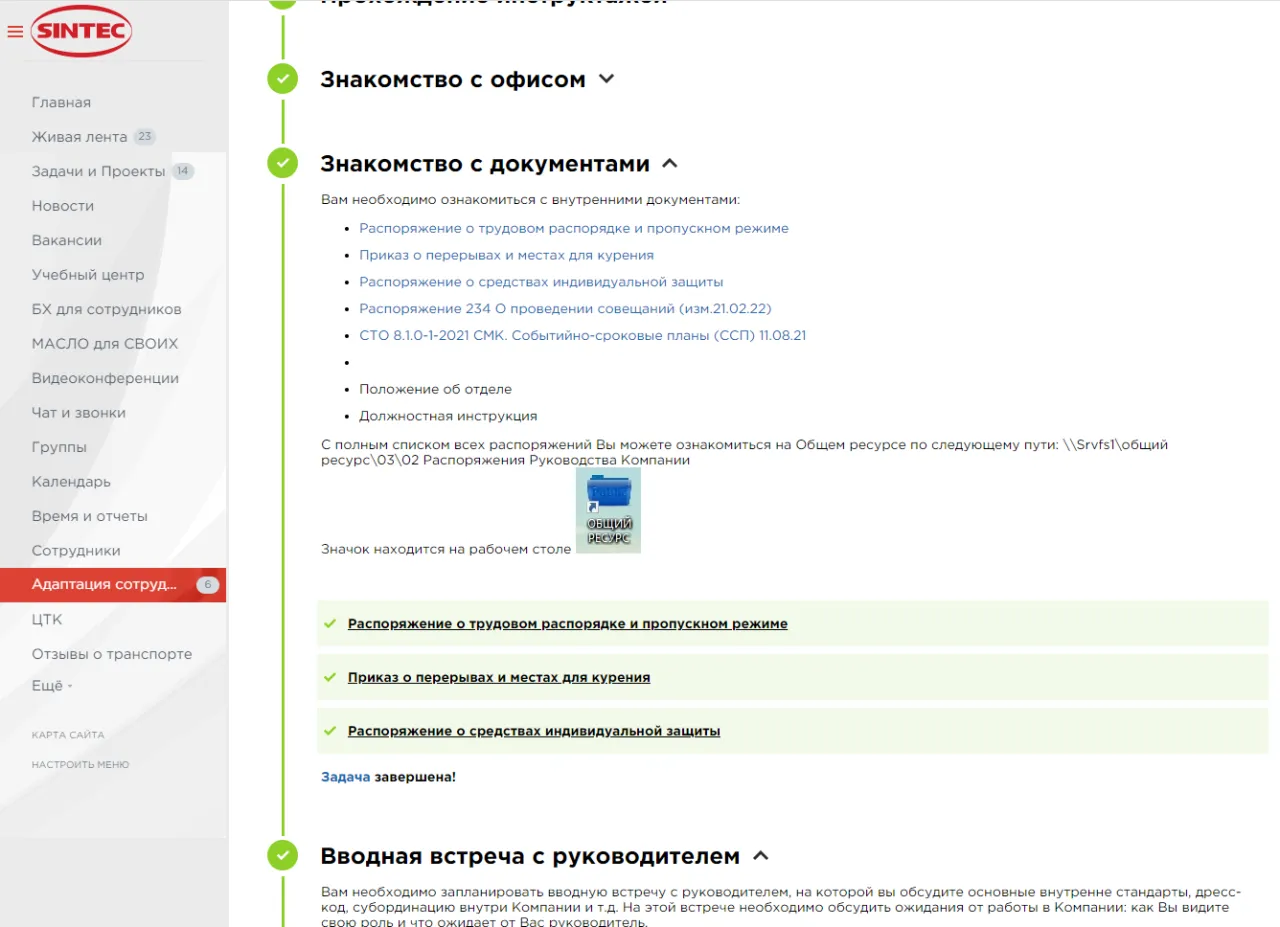This screenshot has width=1280, height=927.
Task: Click the hamburger menu icon beside the logo
Action: pos(14,32)
